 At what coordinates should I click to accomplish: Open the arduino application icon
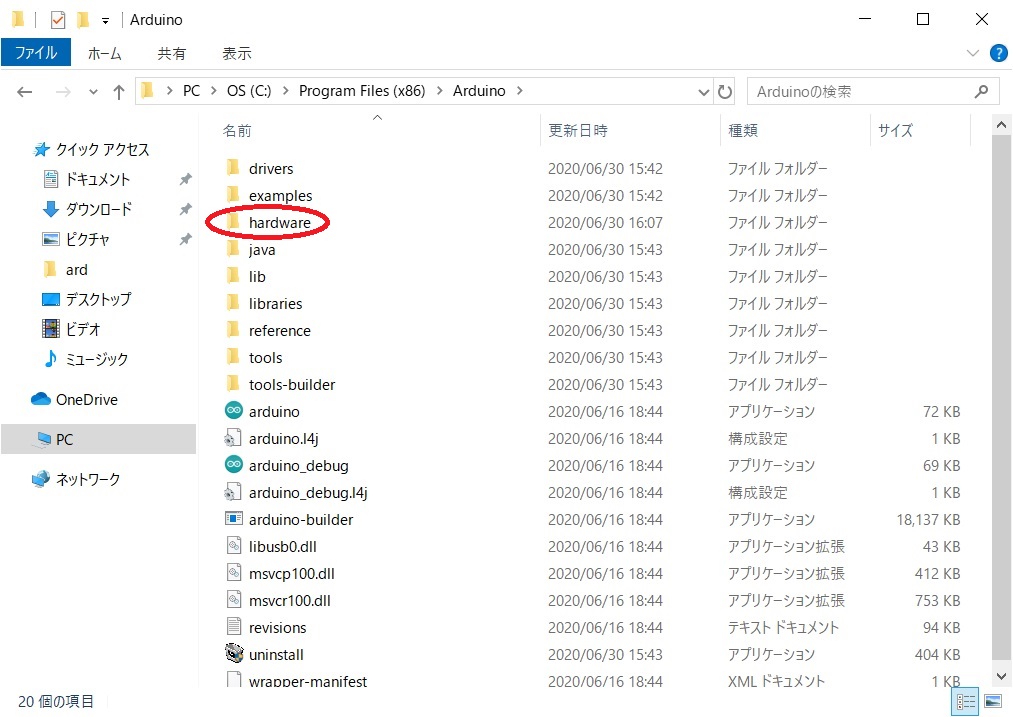(234, 411)
